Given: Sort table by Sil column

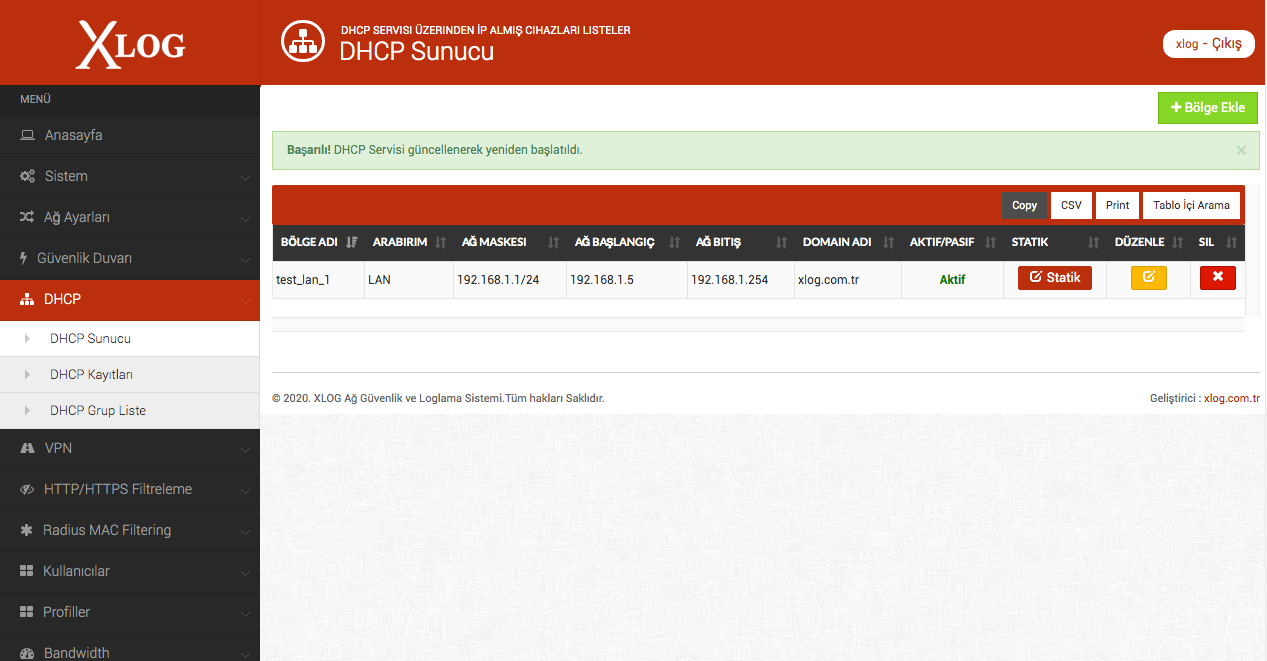Looking at the screenshot, I should 1217,242.
